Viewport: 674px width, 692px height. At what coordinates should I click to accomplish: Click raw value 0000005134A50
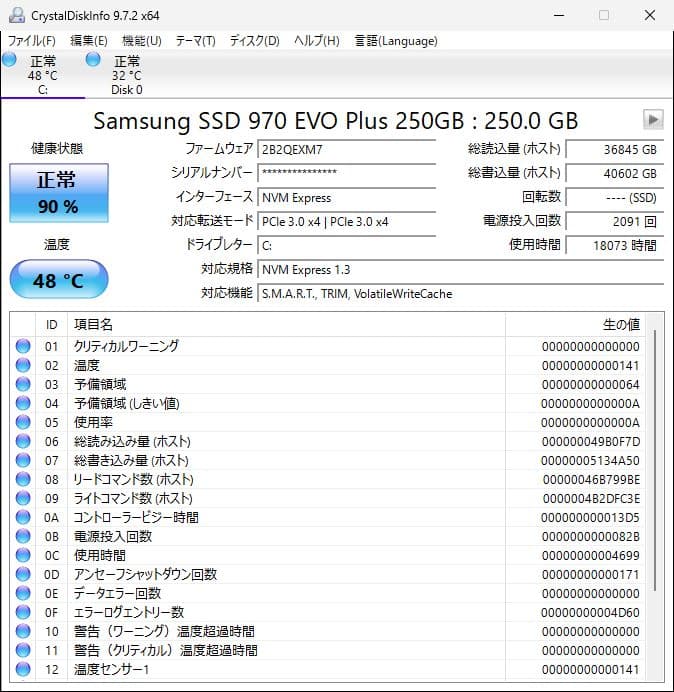[590, 460]
